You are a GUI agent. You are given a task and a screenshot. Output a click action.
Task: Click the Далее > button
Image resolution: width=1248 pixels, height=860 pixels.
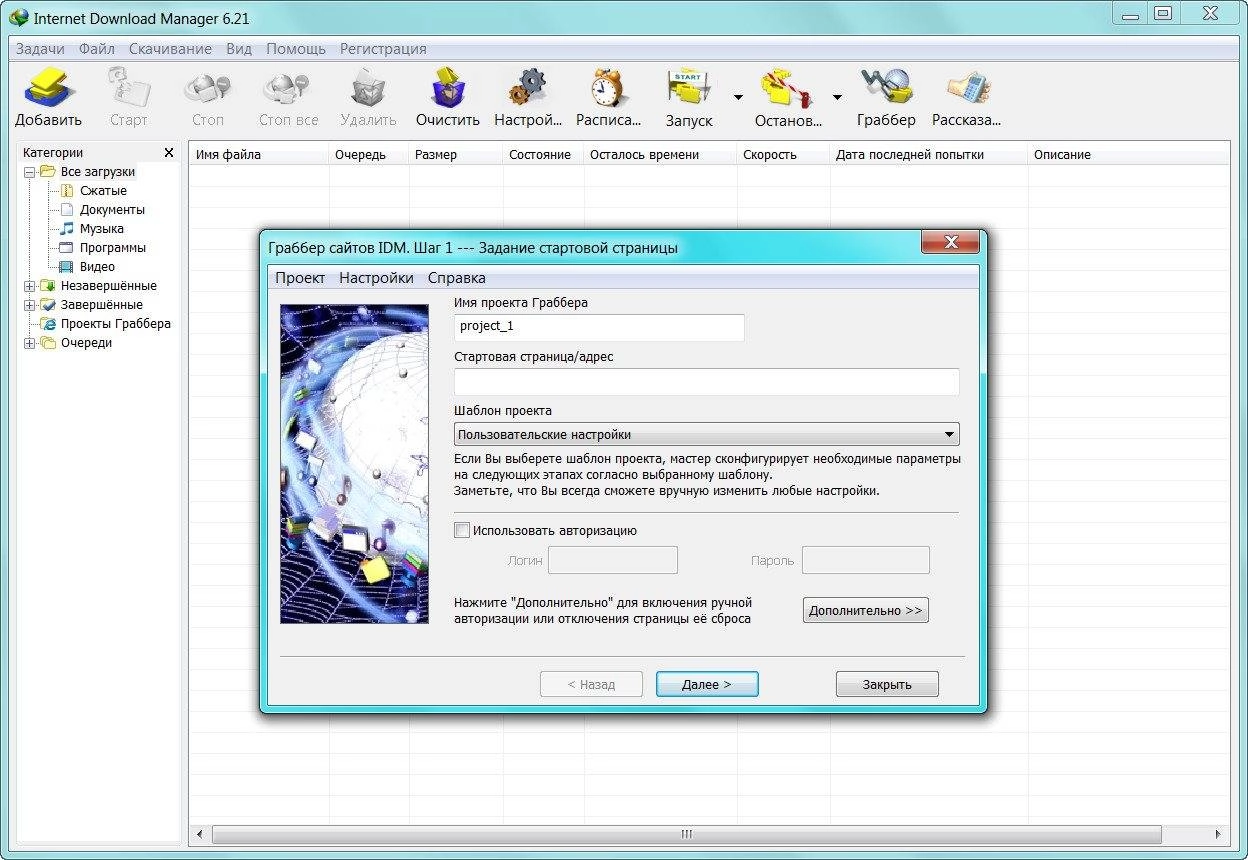(x=707, y=684)
